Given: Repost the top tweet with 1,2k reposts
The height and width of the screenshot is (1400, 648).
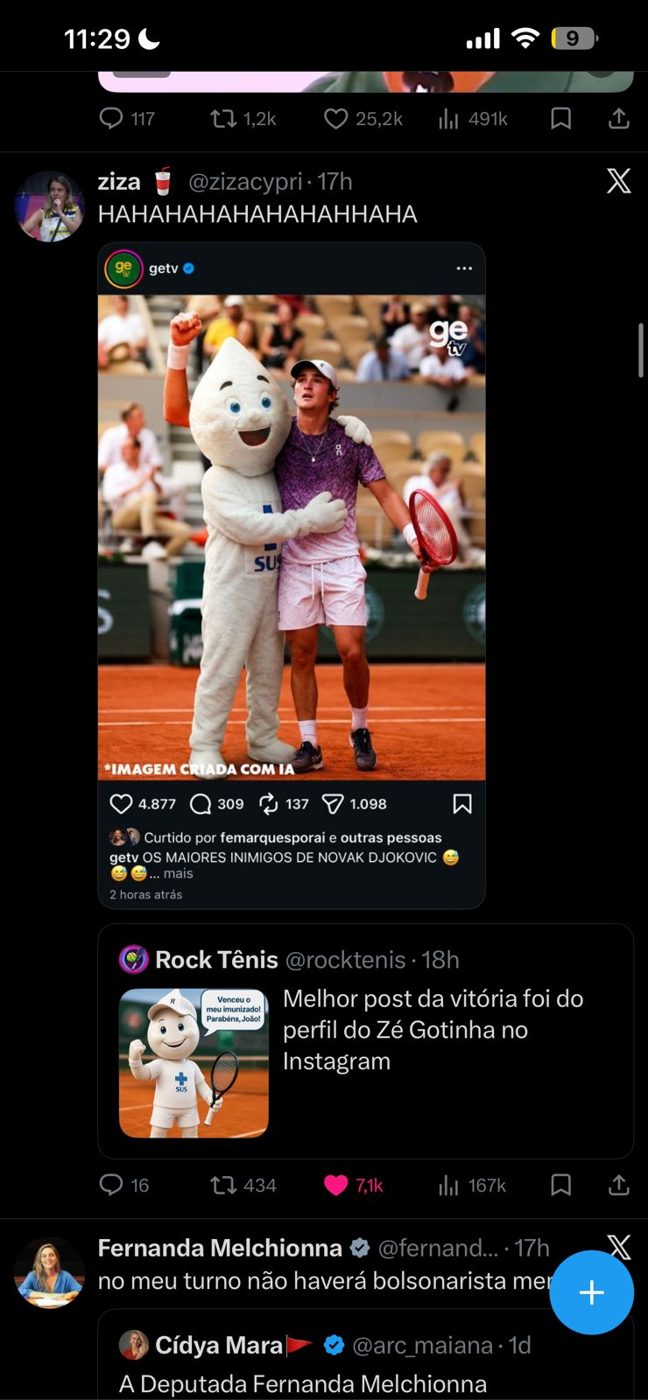Looking at the screenshot, I should pyautogui.click(x=243, y=119).
